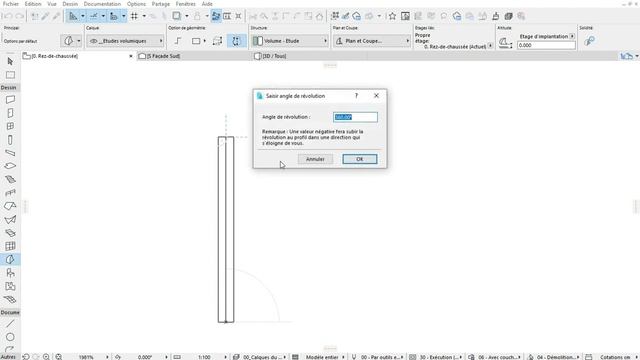This screenshot has height=360, width=640.
Task: Click the elevation 0.000 input field
Action: (x=546, y=45)
